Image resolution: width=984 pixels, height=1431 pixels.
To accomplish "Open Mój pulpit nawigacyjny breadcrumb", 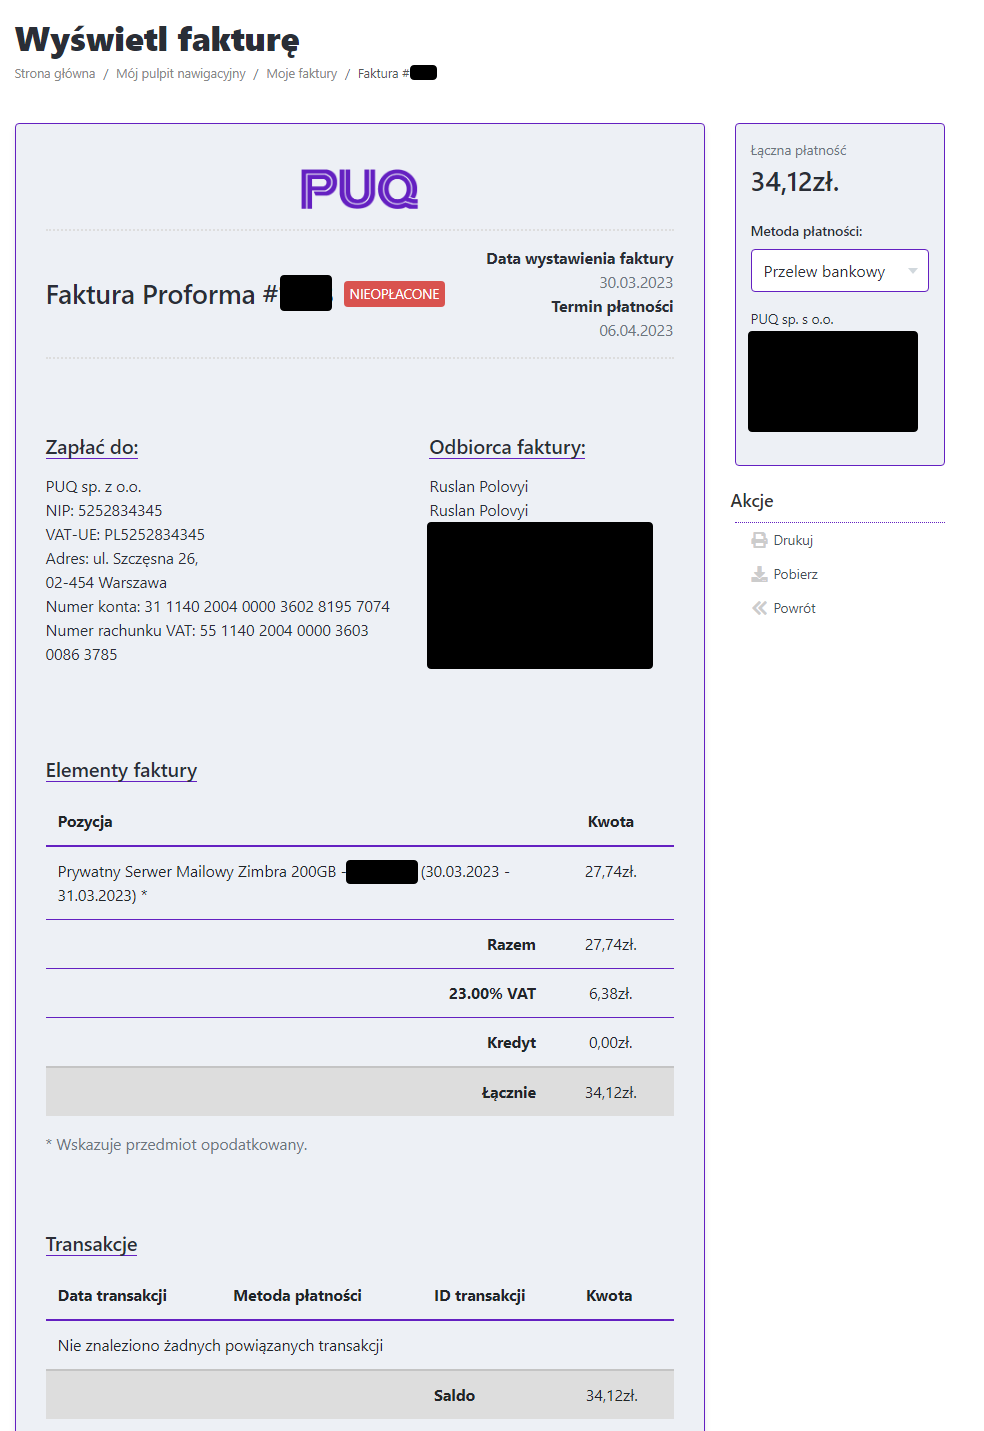I will tap(180, 74).
